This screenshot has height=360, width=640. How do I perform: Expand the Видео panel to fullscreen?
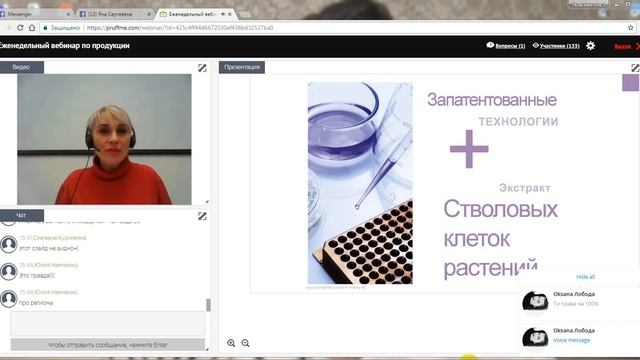[x=202, y=68]
